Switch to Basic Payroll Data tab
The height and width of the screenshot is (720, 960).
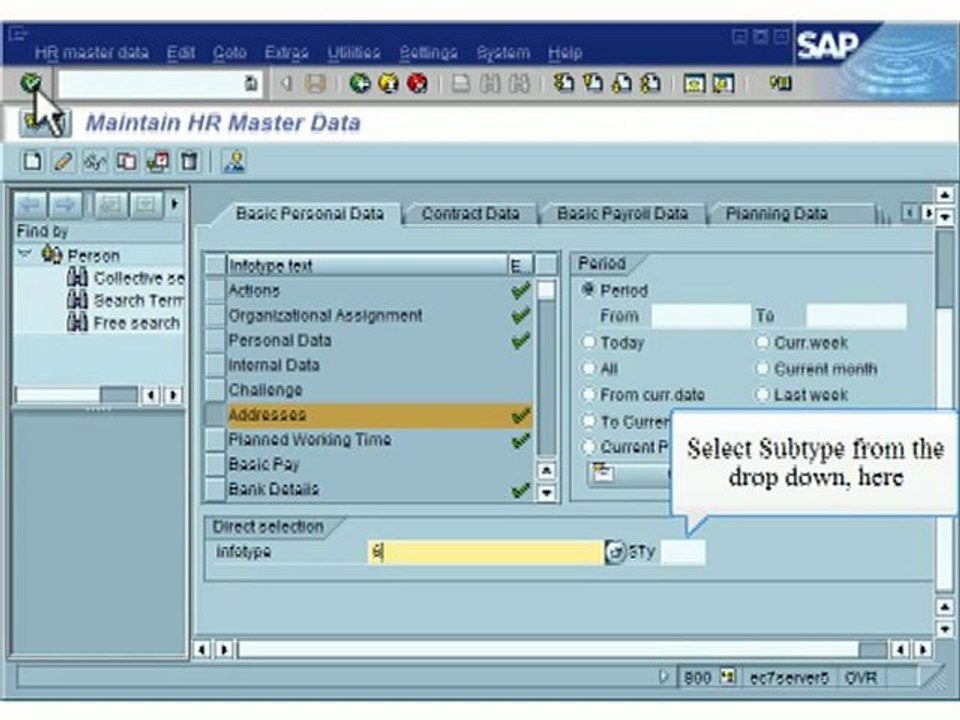pyautogui.click(x=622, y=214)
